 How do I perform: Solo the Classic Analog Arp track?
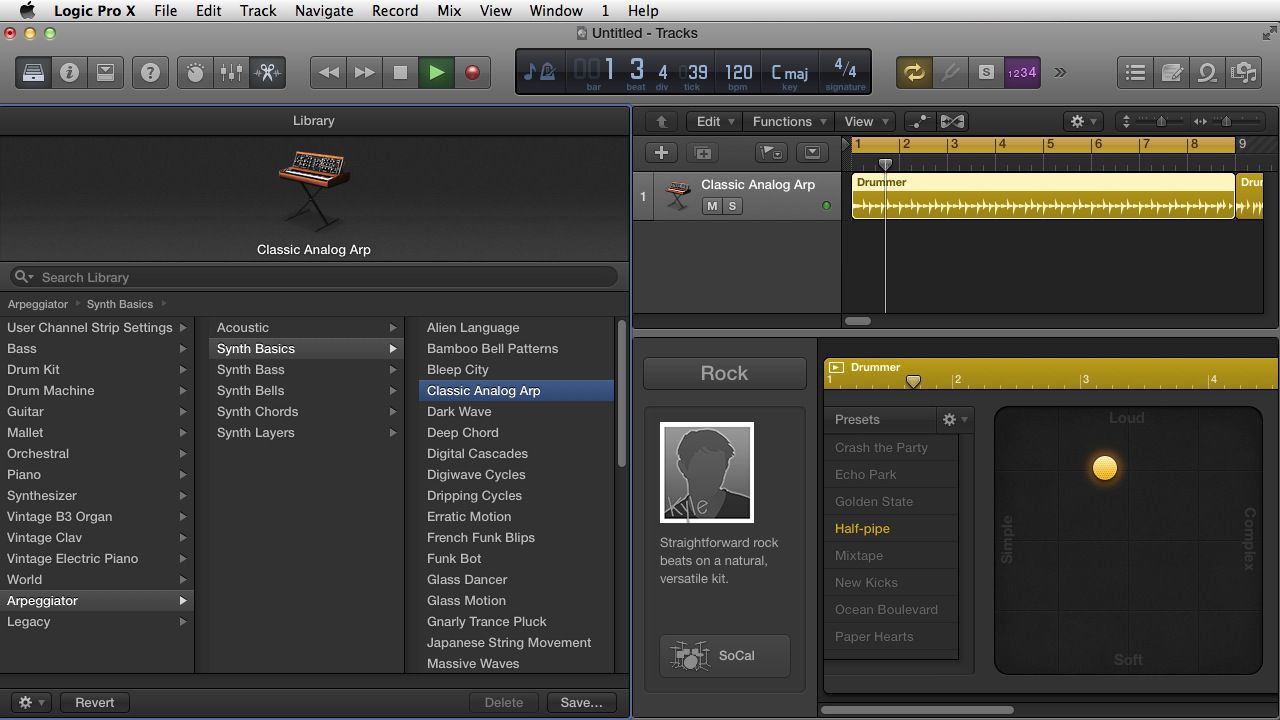(x=732, y=206)
